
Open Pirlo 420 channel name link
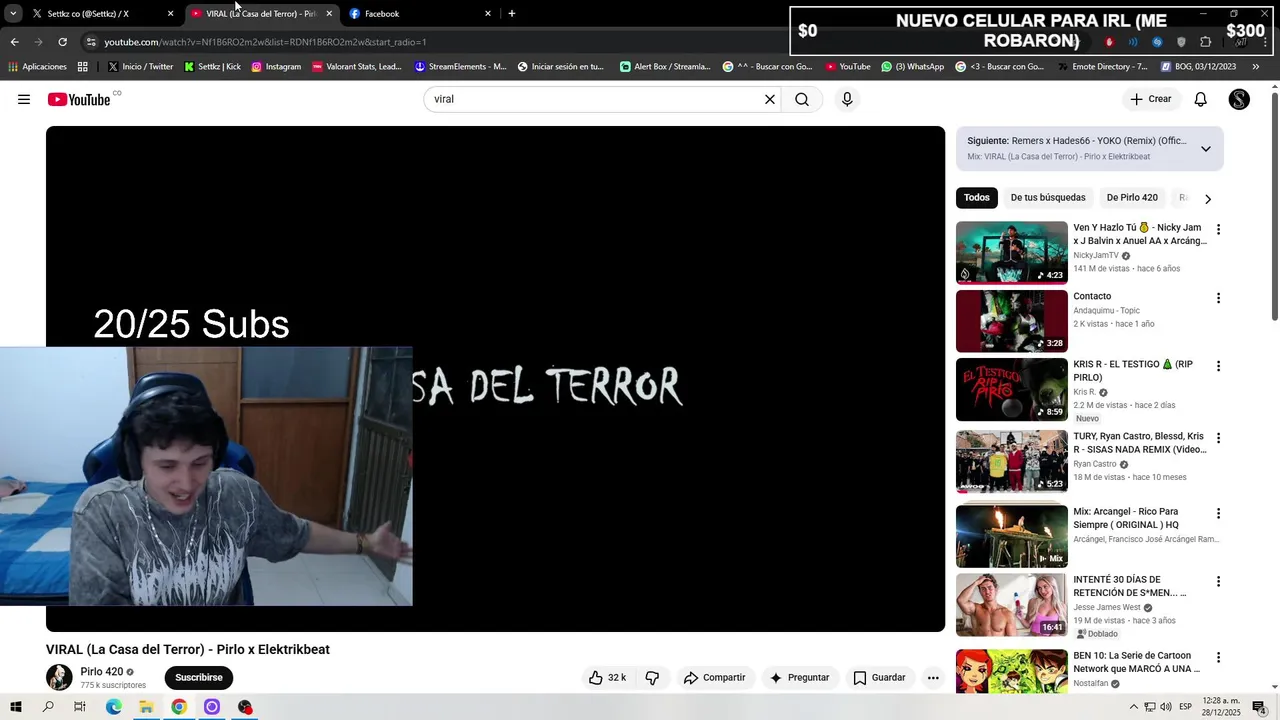pyautogui.click(x=102, y=672)
